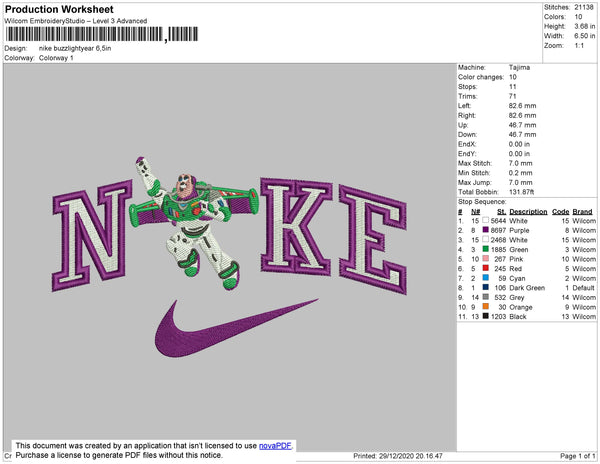Click the Trims value 71
Viewport: 600px width, 464px height.
tap(512, 96)
